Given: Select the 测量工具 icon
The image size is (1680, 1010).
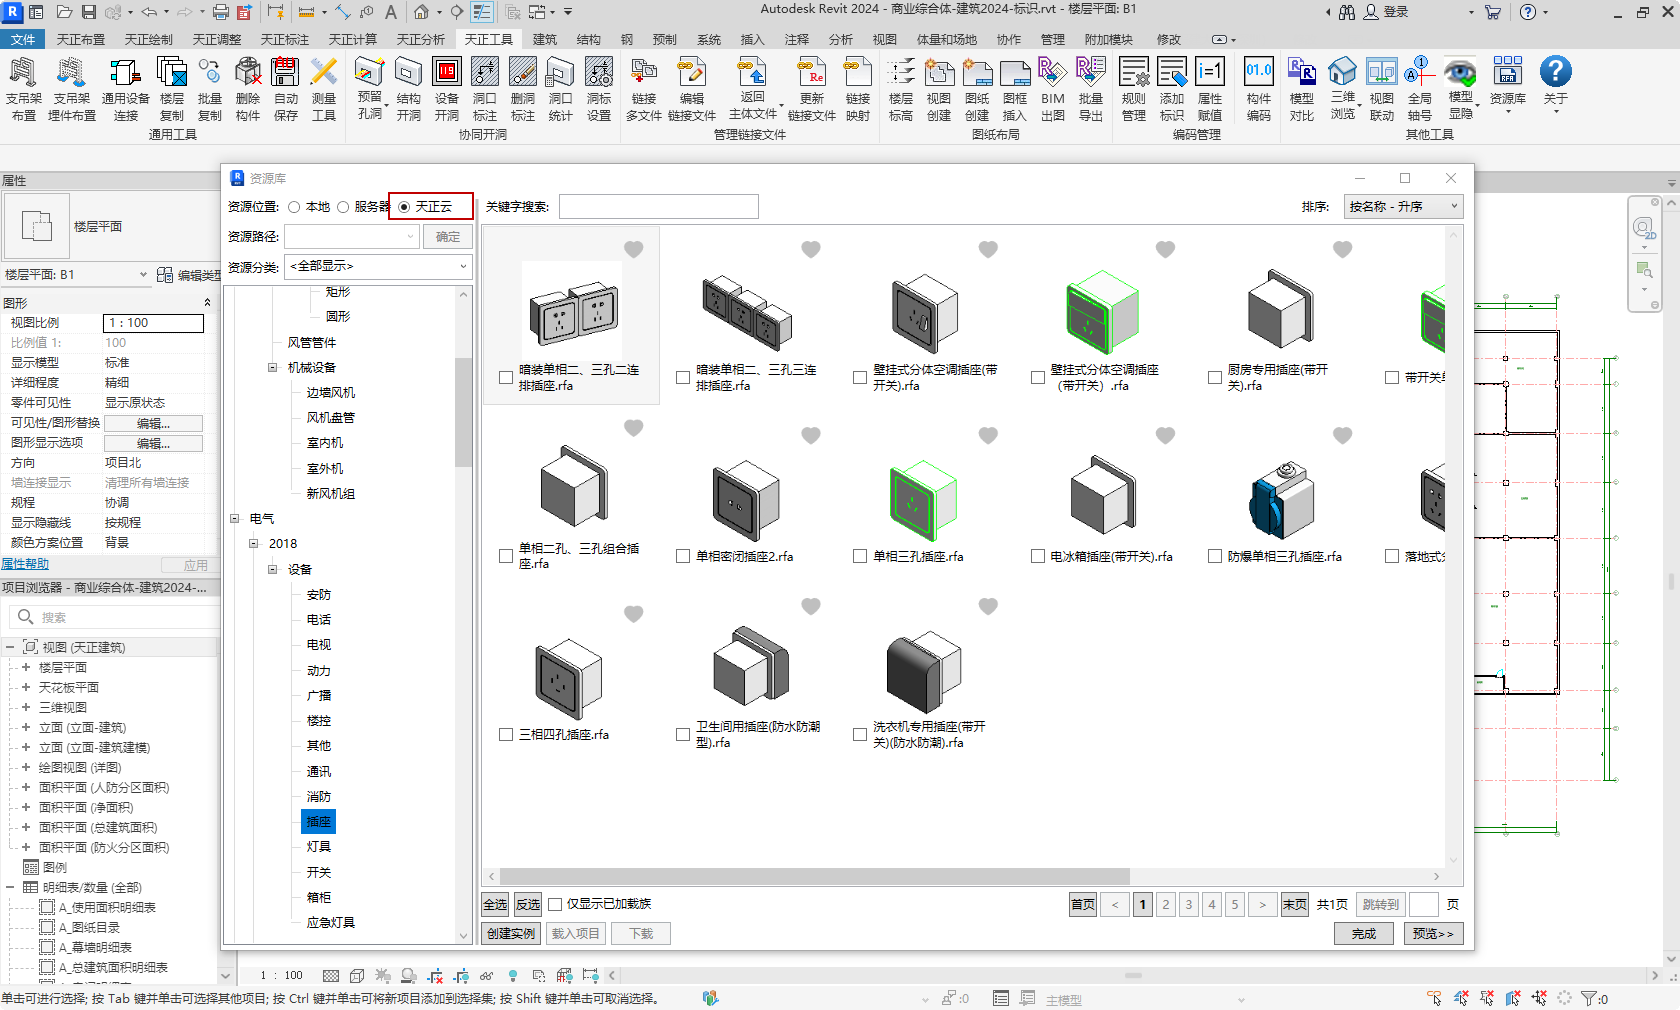Looking at the screenshot, I should pos(324,89).
